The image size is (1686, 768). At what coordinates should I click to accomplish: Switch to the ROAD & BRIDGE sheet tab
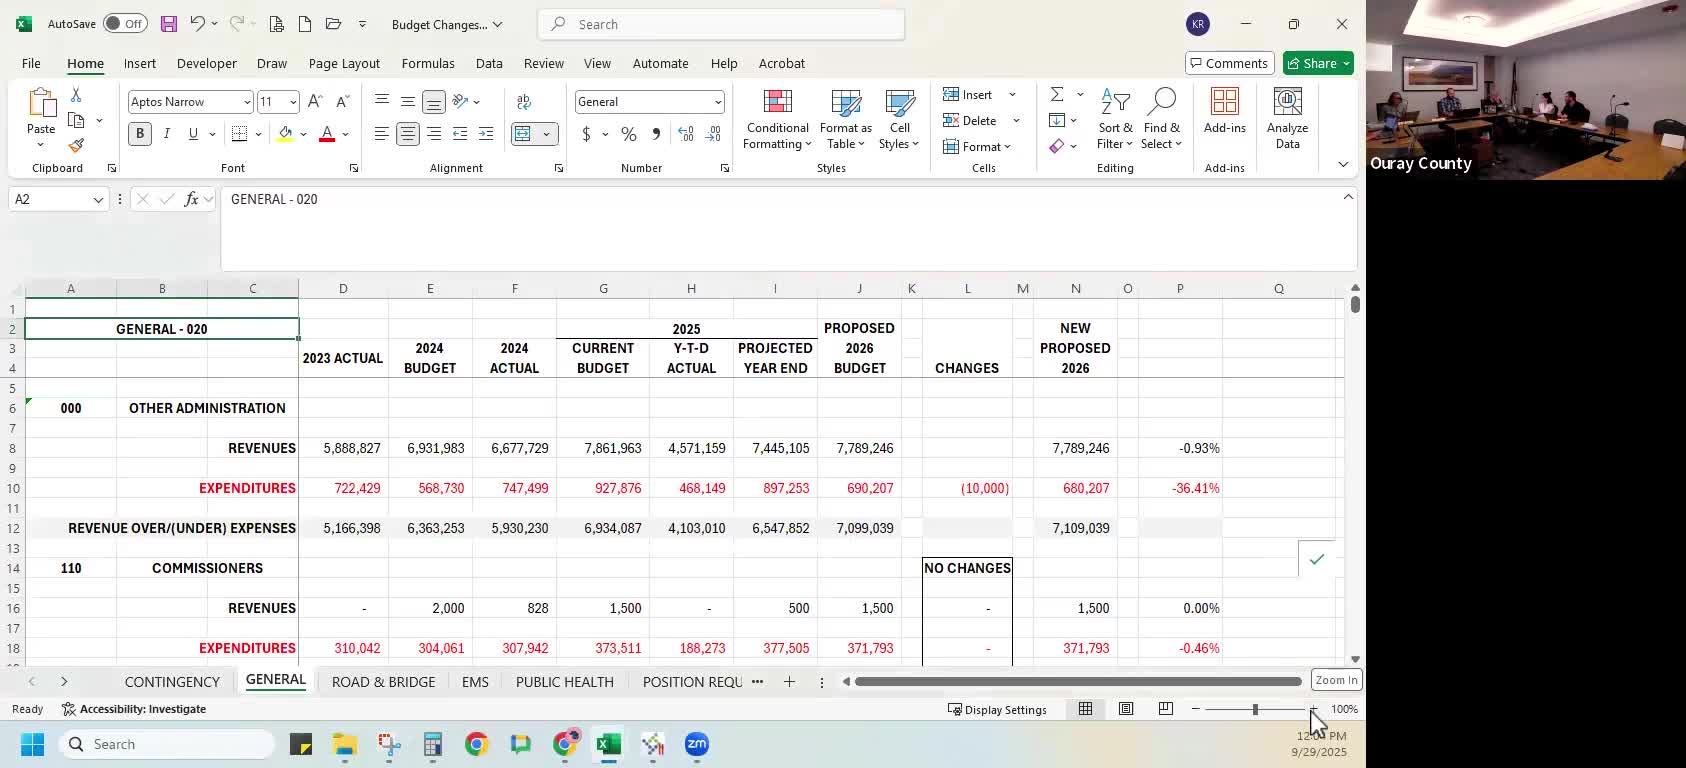coord(383,682)
